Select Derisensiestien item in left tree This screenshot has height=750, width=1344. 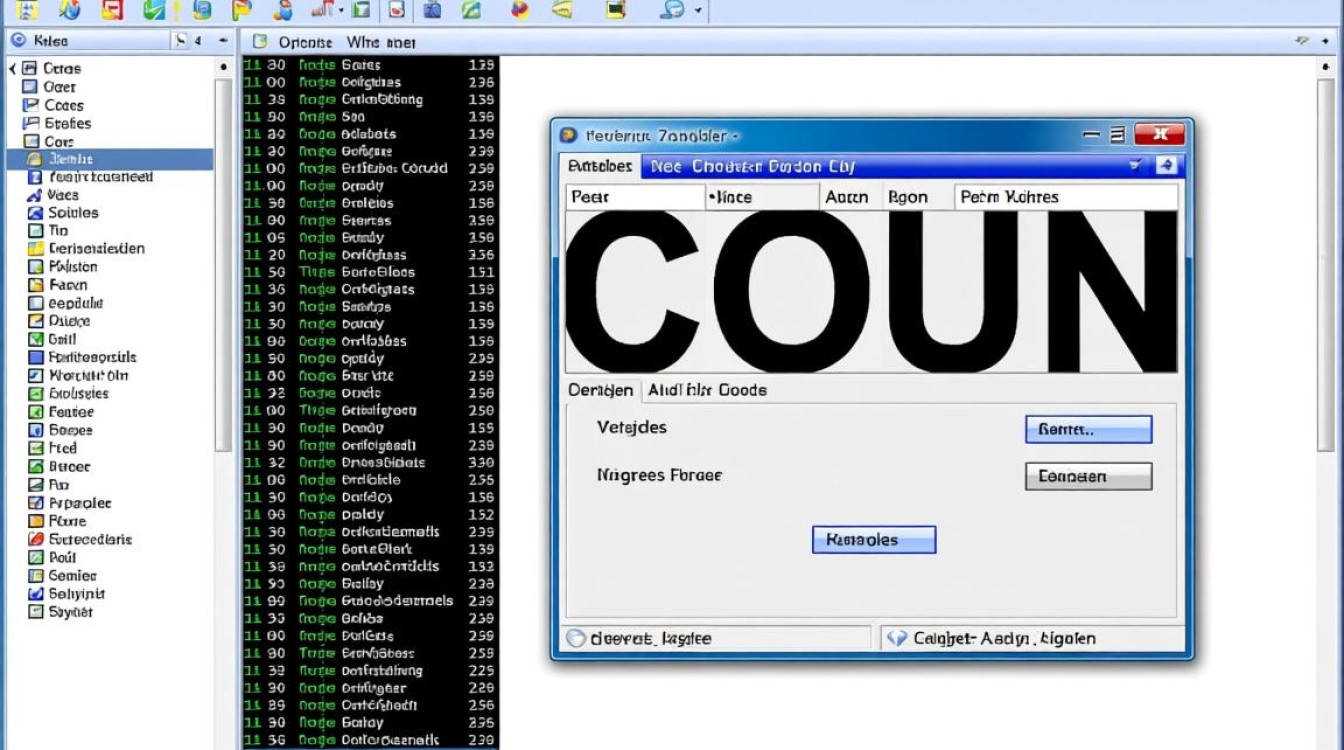point(96,249)
